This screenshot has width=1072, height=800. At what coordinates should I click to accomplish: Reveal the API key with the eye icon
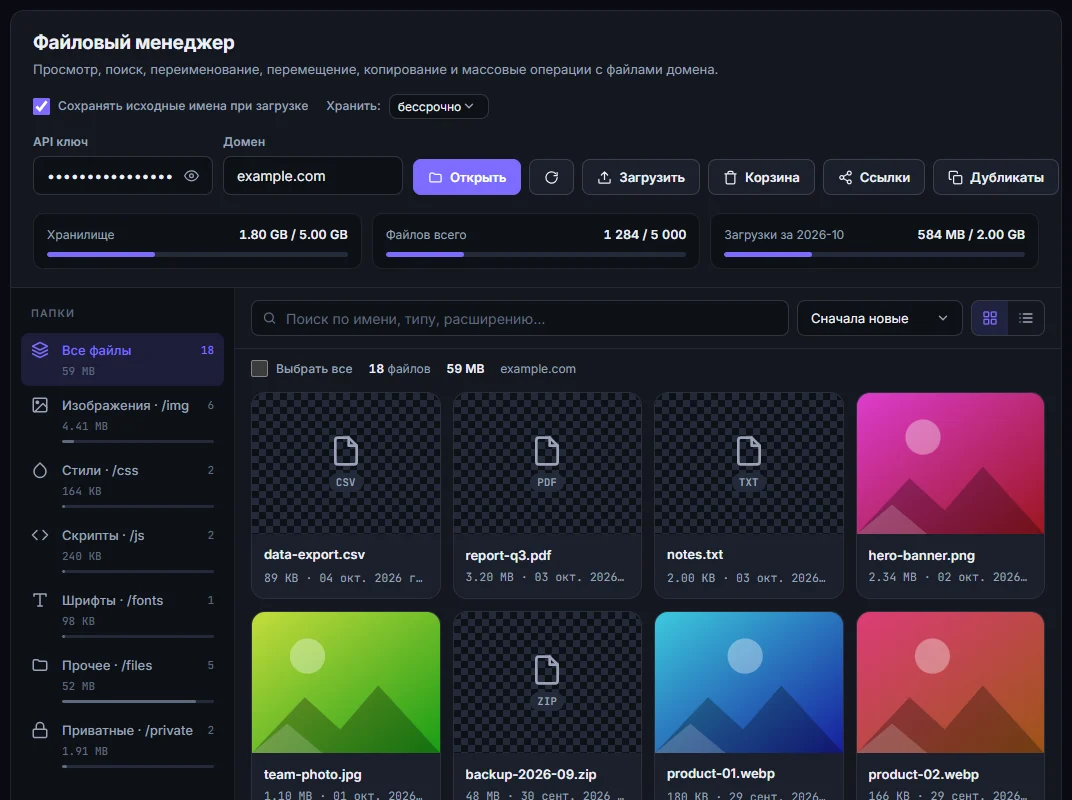[191, 176]
